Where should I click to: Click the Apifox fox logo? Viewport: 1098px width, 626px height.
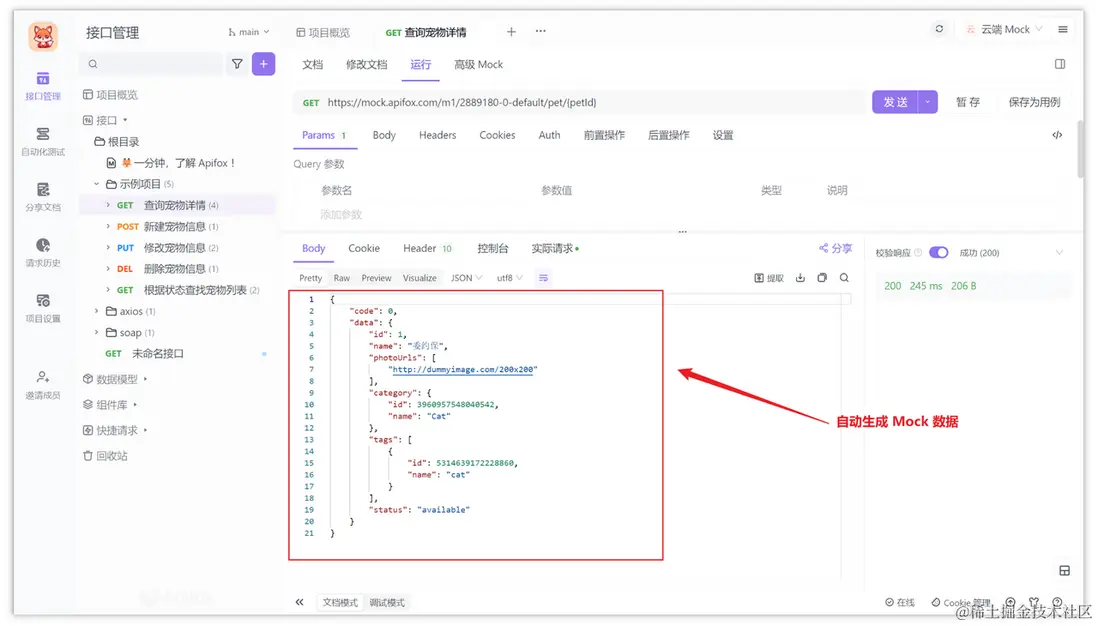pos(43,36)
